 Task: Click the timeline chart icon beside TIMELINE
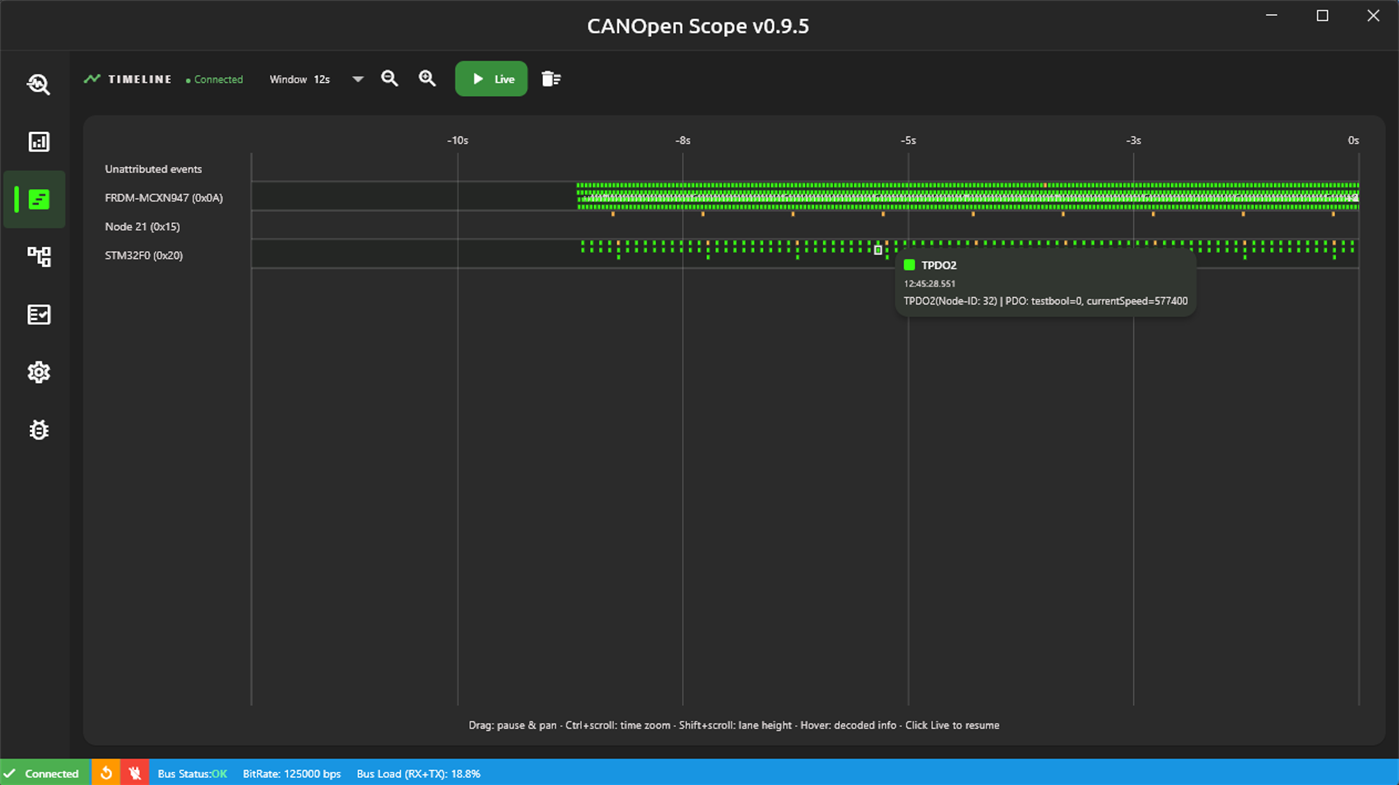92,79
